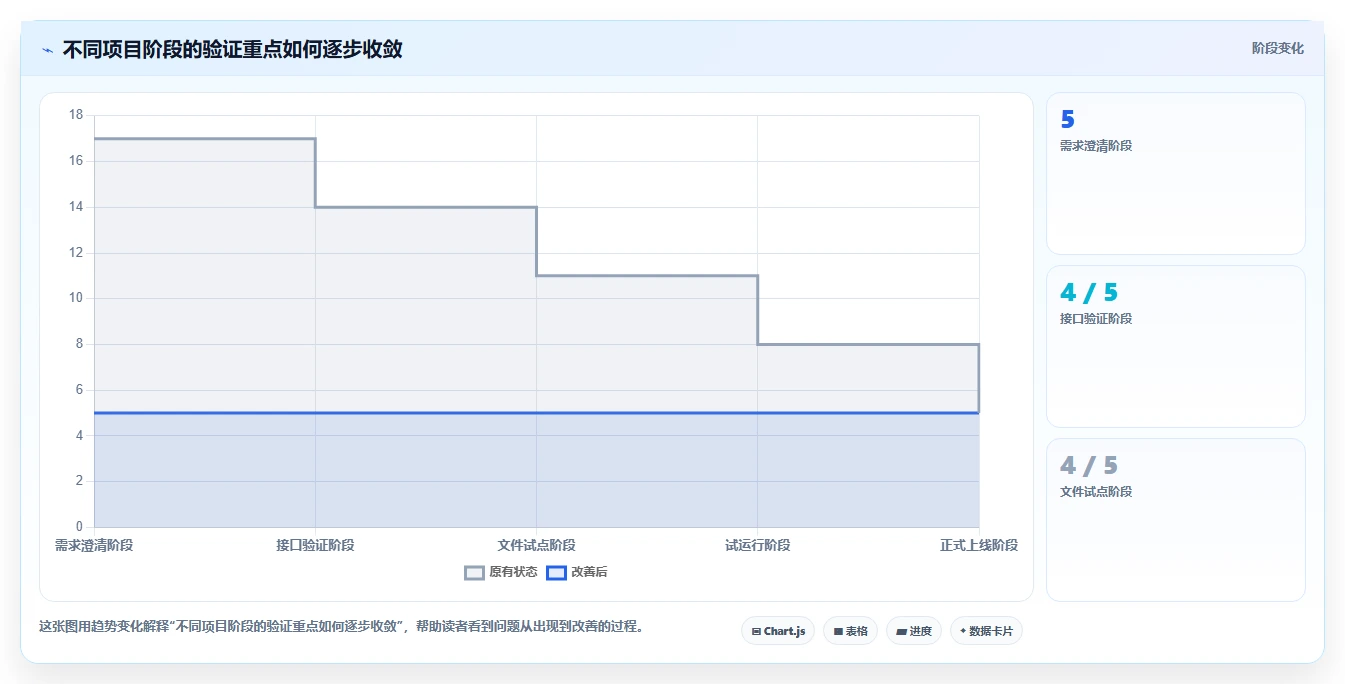The height and width of the screenshot is (684, 1345).
Task: Click the chart description text below the chart
Action: point(345,627)
